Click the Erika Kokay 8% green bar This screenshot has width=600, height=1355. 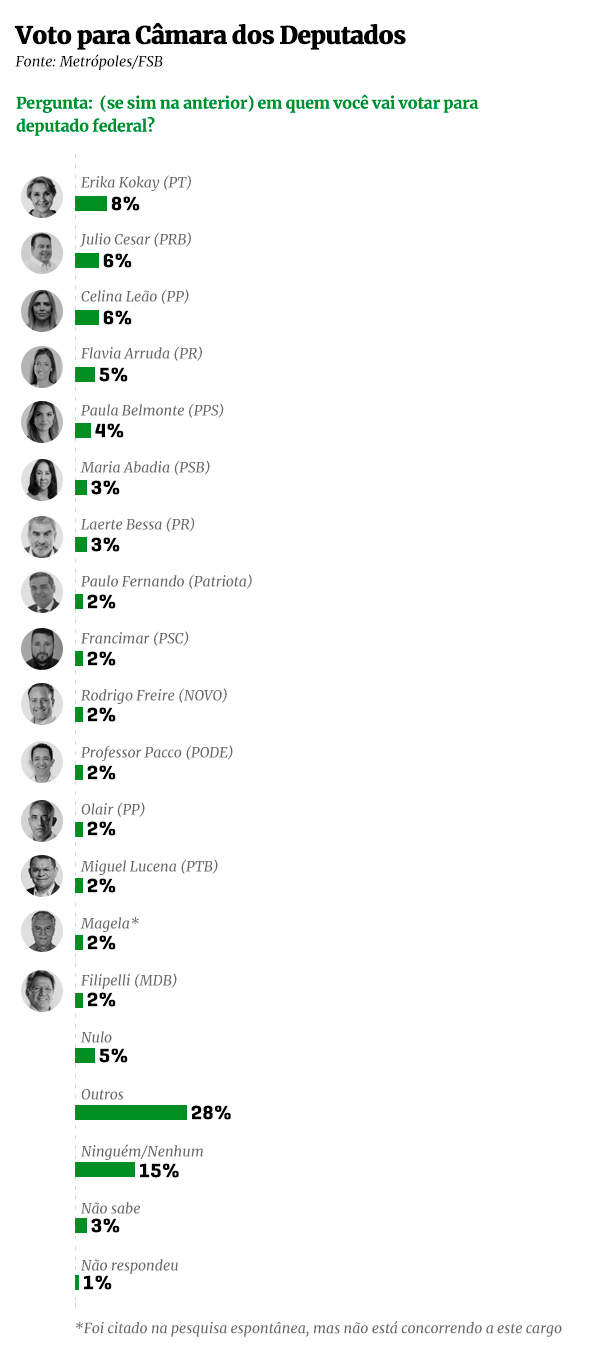(x=91, y=204)
